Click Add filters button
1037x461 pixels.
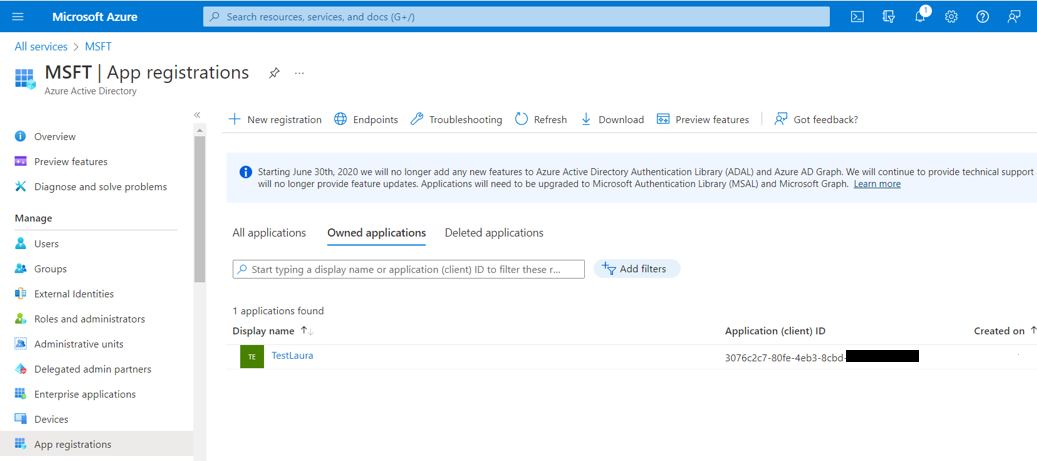point(637,269)
